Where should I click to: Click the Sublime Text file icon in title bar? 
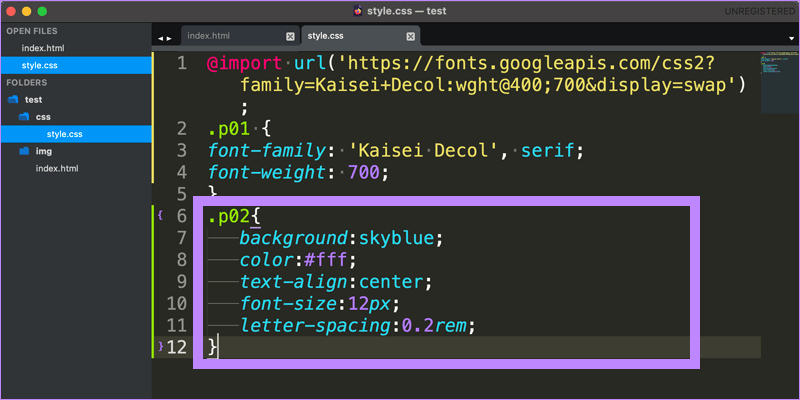point(358,10)
